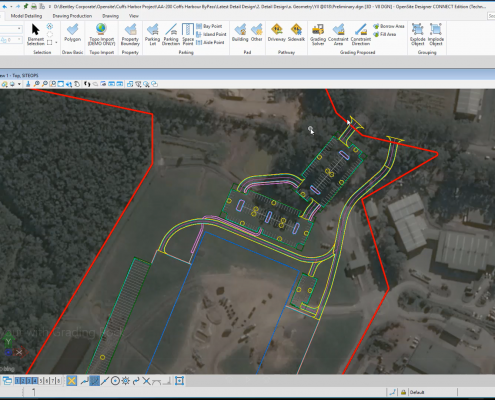
Task: Choose the Explode Object tool
Action: point(417,35)
